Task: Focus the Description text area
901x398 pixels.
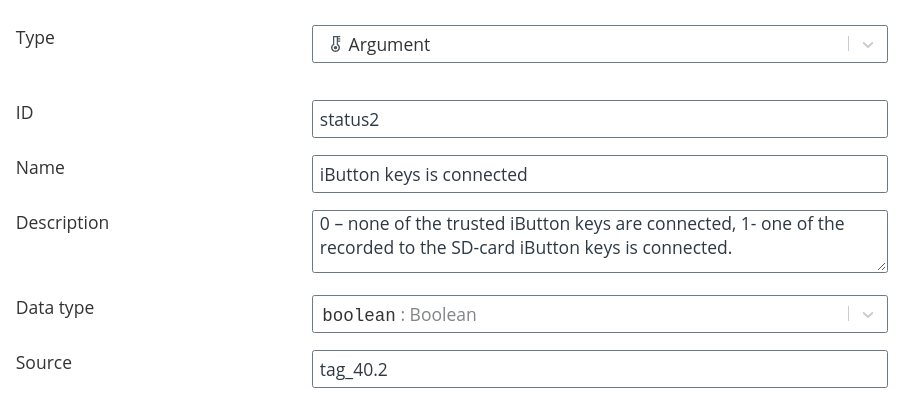Action: click(x=600, y=241)
